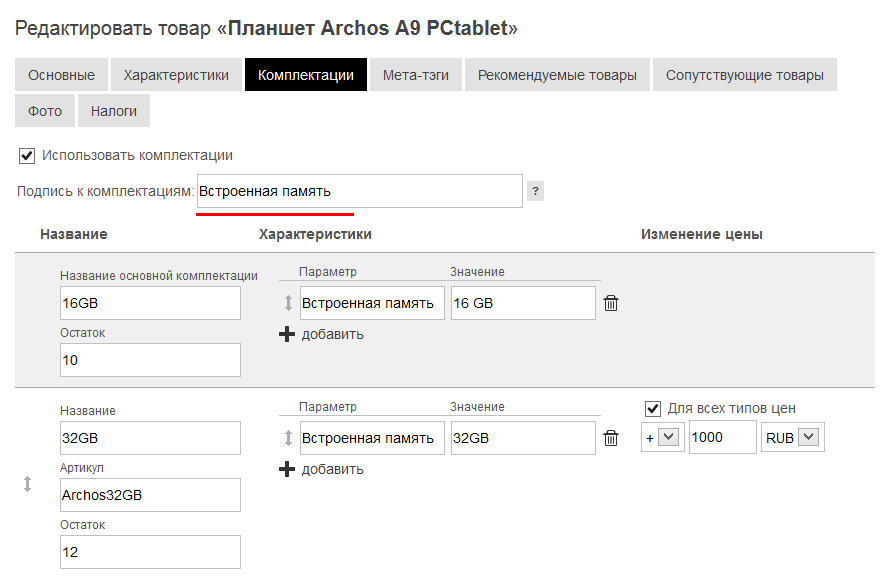The width and height of the screenshot is (888, 584).
Task: Click the Изменение цены column header
Action: pos(702,234)
